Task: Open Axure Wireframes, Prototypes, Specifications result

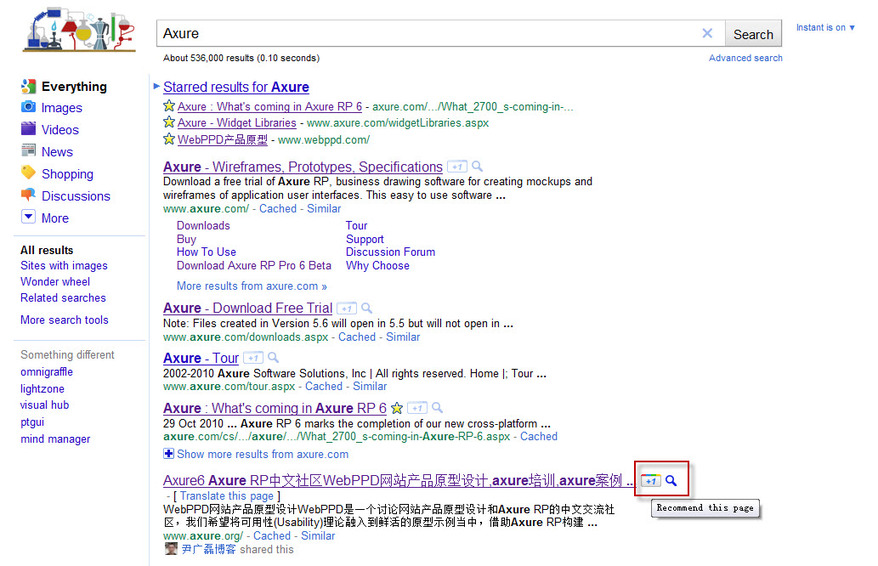Action: 302,167
